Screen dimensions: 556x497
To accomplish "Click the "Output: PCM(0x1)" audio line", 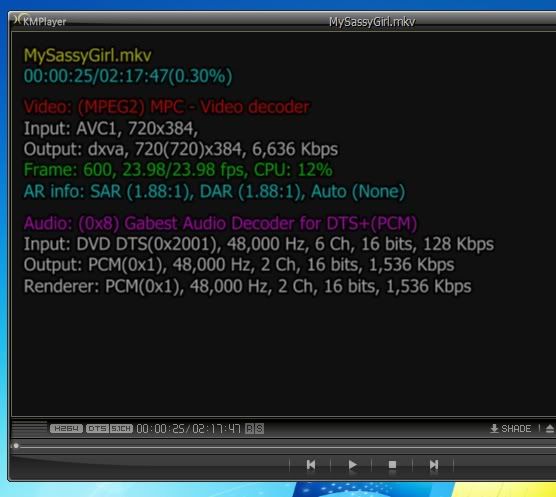I will (x=239, y=265).
